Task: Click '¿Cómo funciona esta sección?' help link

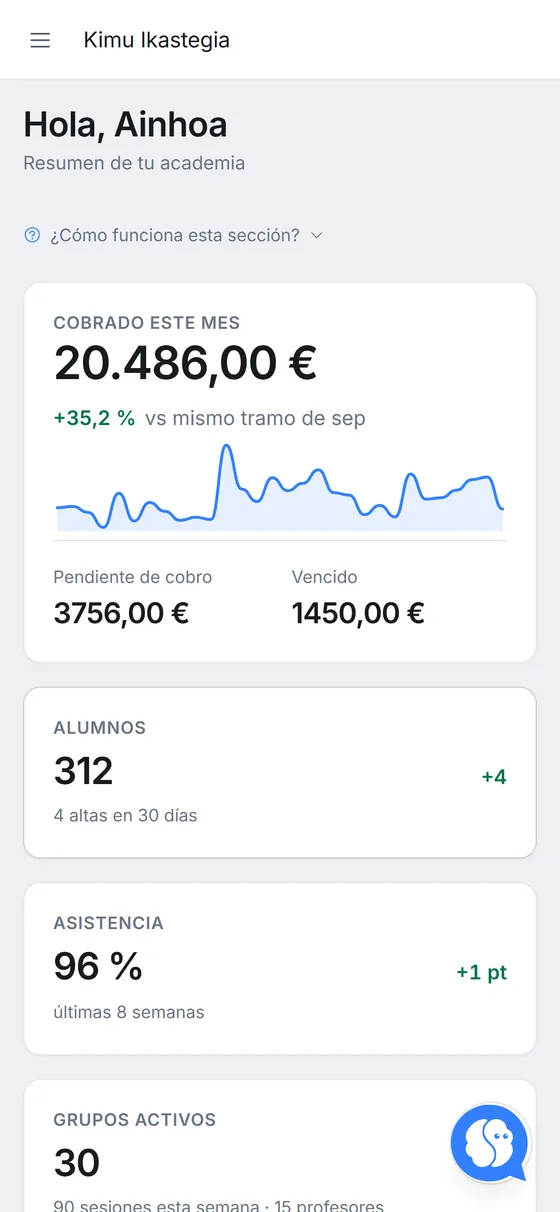Action: 174,235
